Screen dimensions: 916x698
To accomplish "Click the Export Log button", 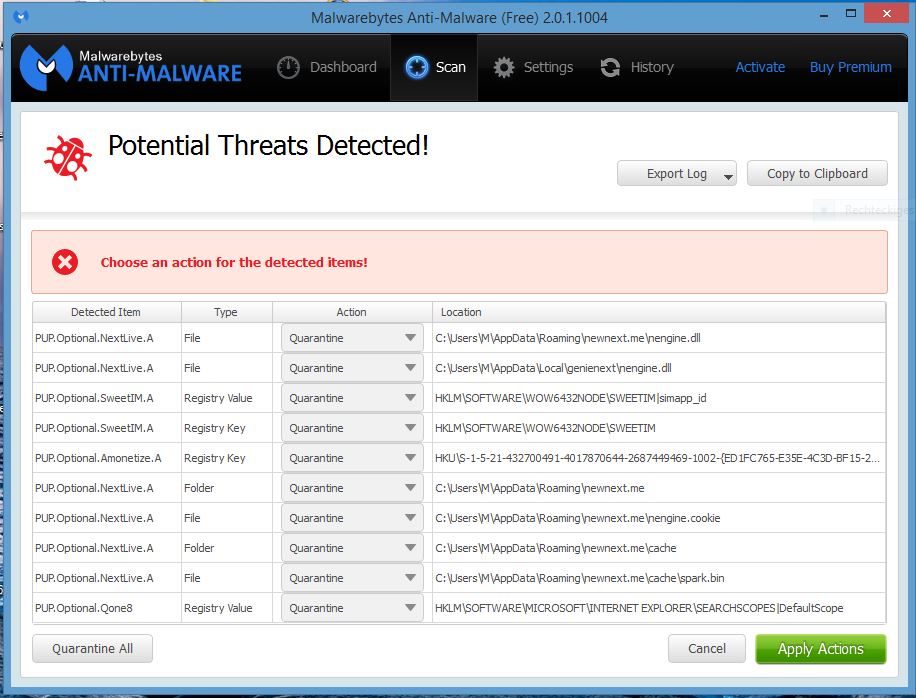I will click(676, 173).
